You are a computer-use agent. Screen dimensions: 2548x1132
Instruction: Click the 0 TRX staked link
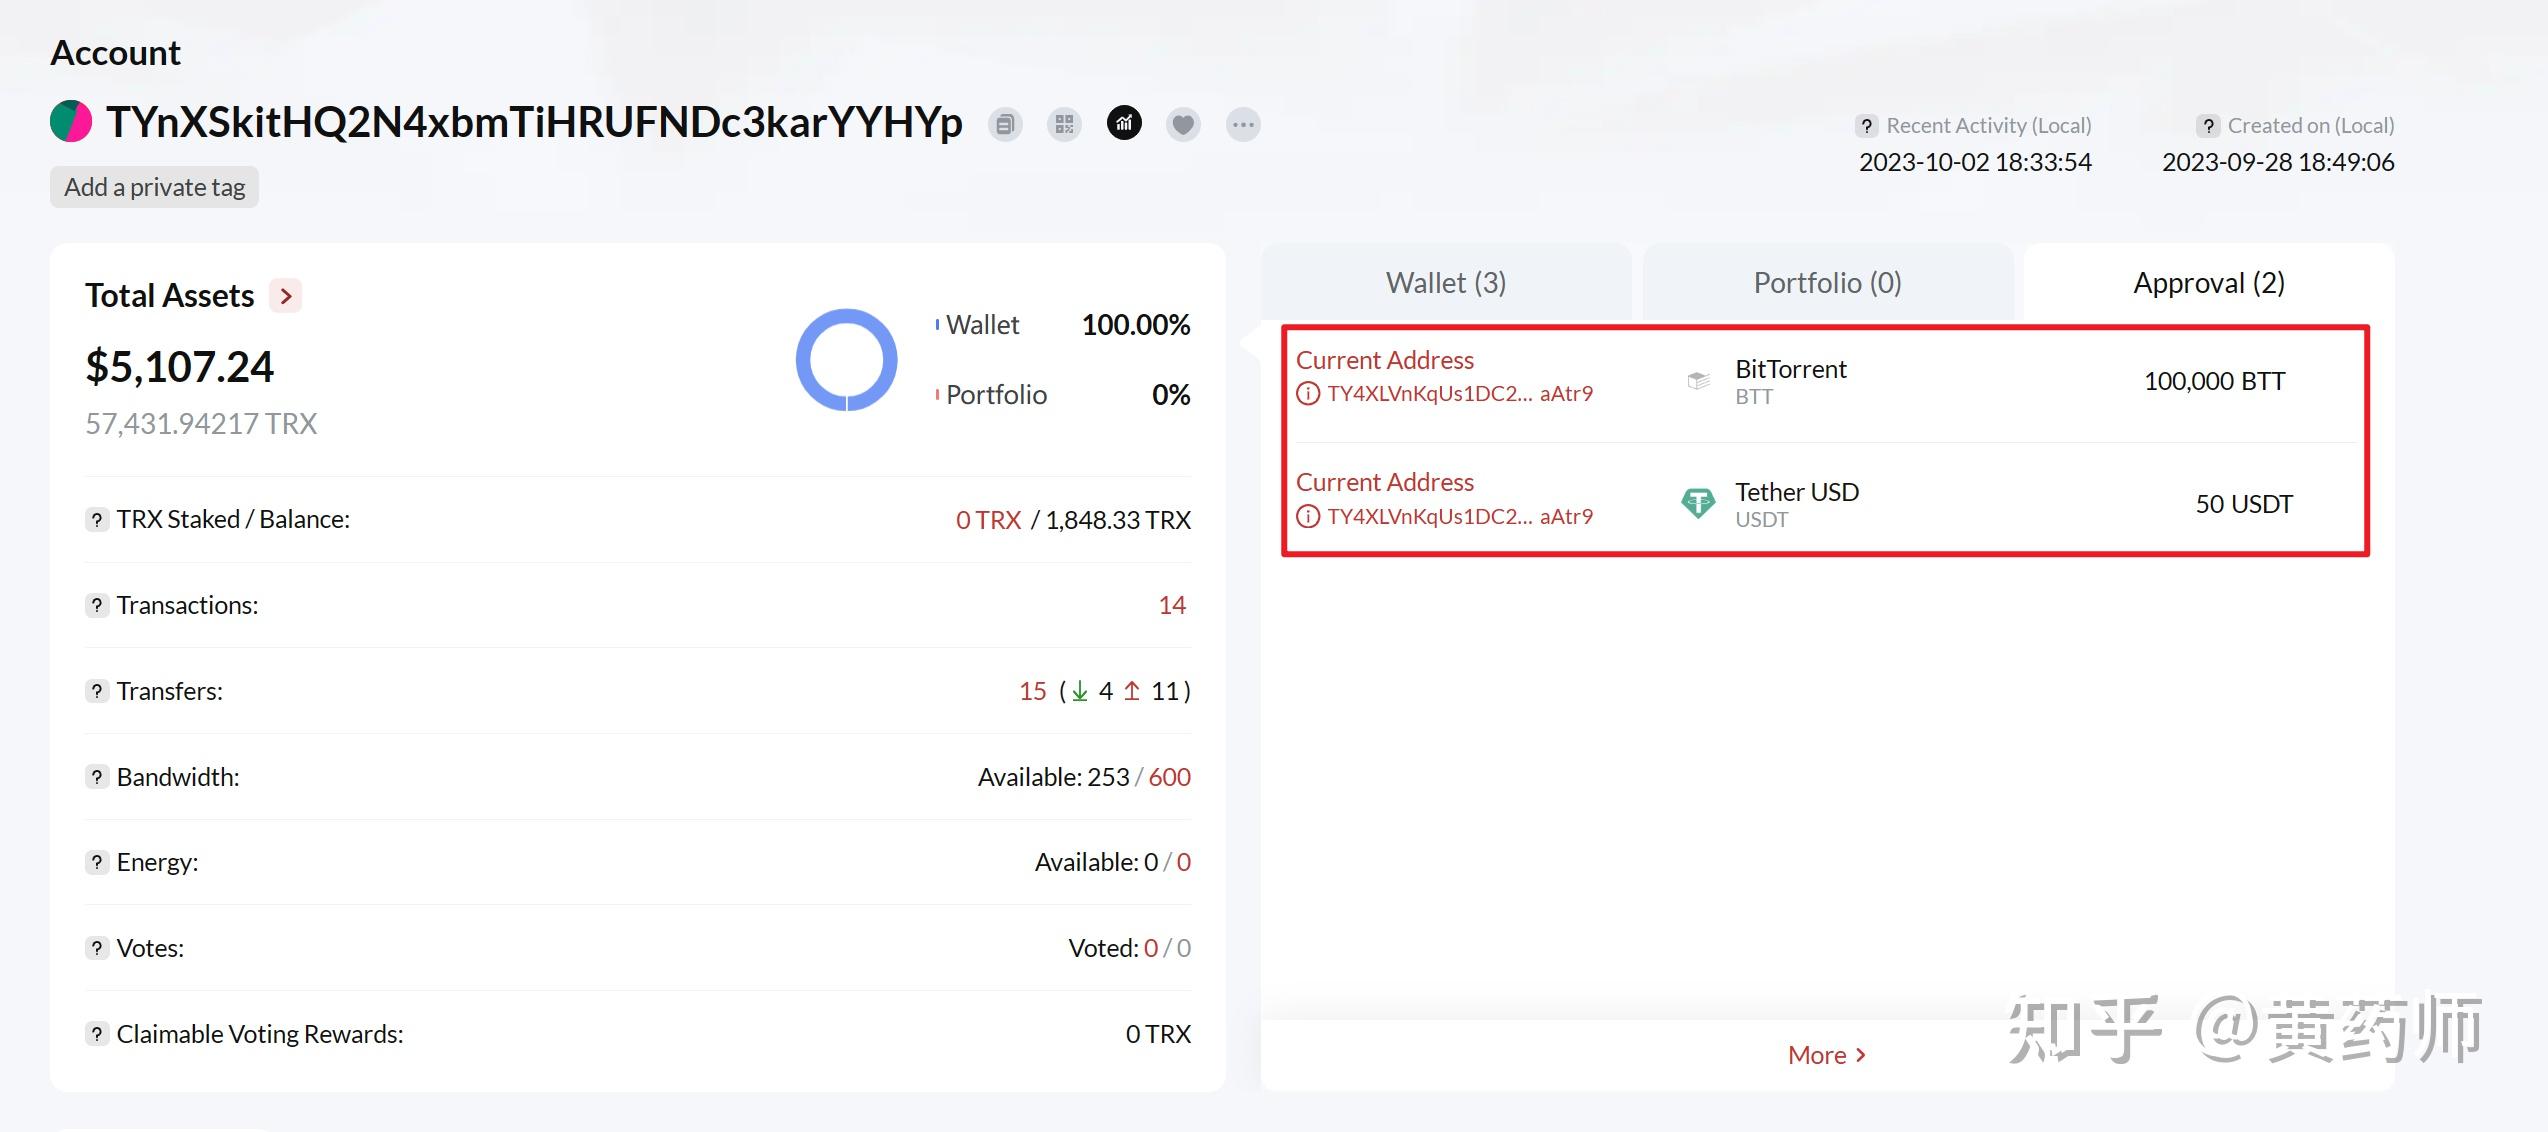pos(988,520)
